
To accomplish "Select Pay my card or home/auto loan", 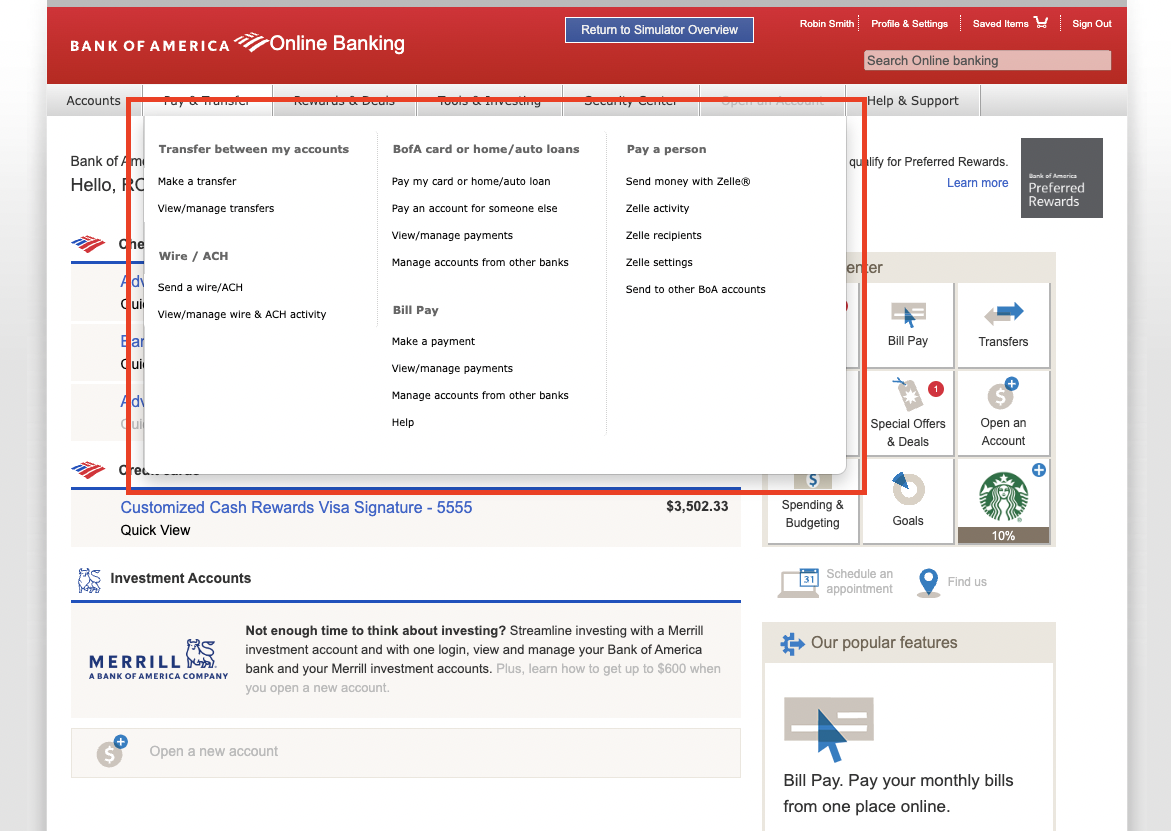I will pos(471,181).
